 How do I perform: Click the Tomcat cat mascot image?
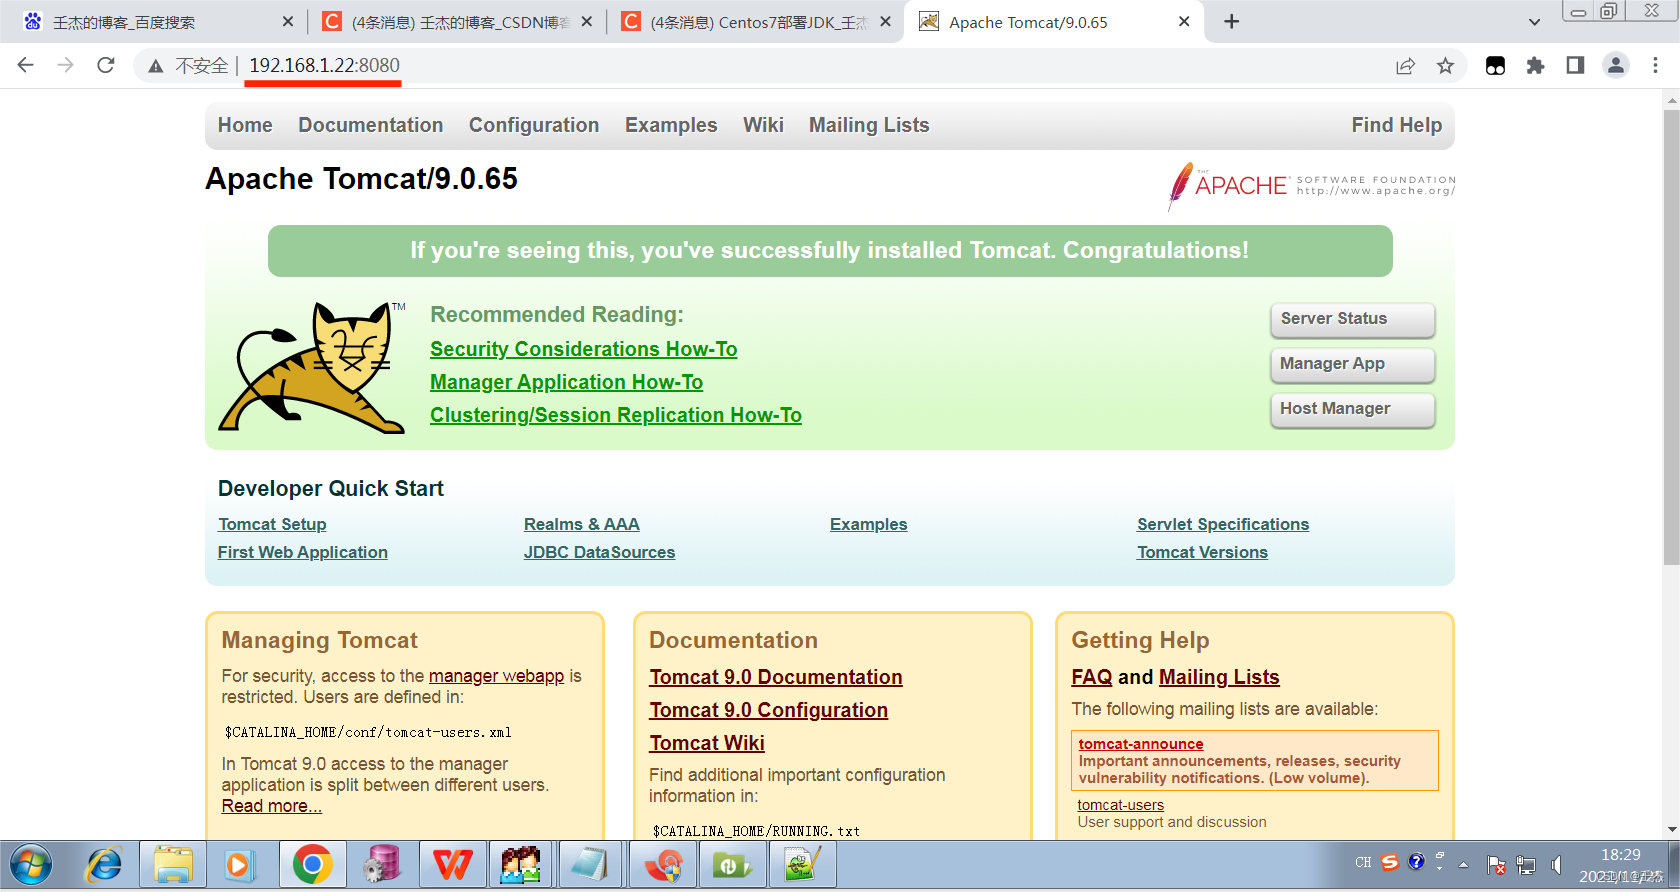pos(313,367)
